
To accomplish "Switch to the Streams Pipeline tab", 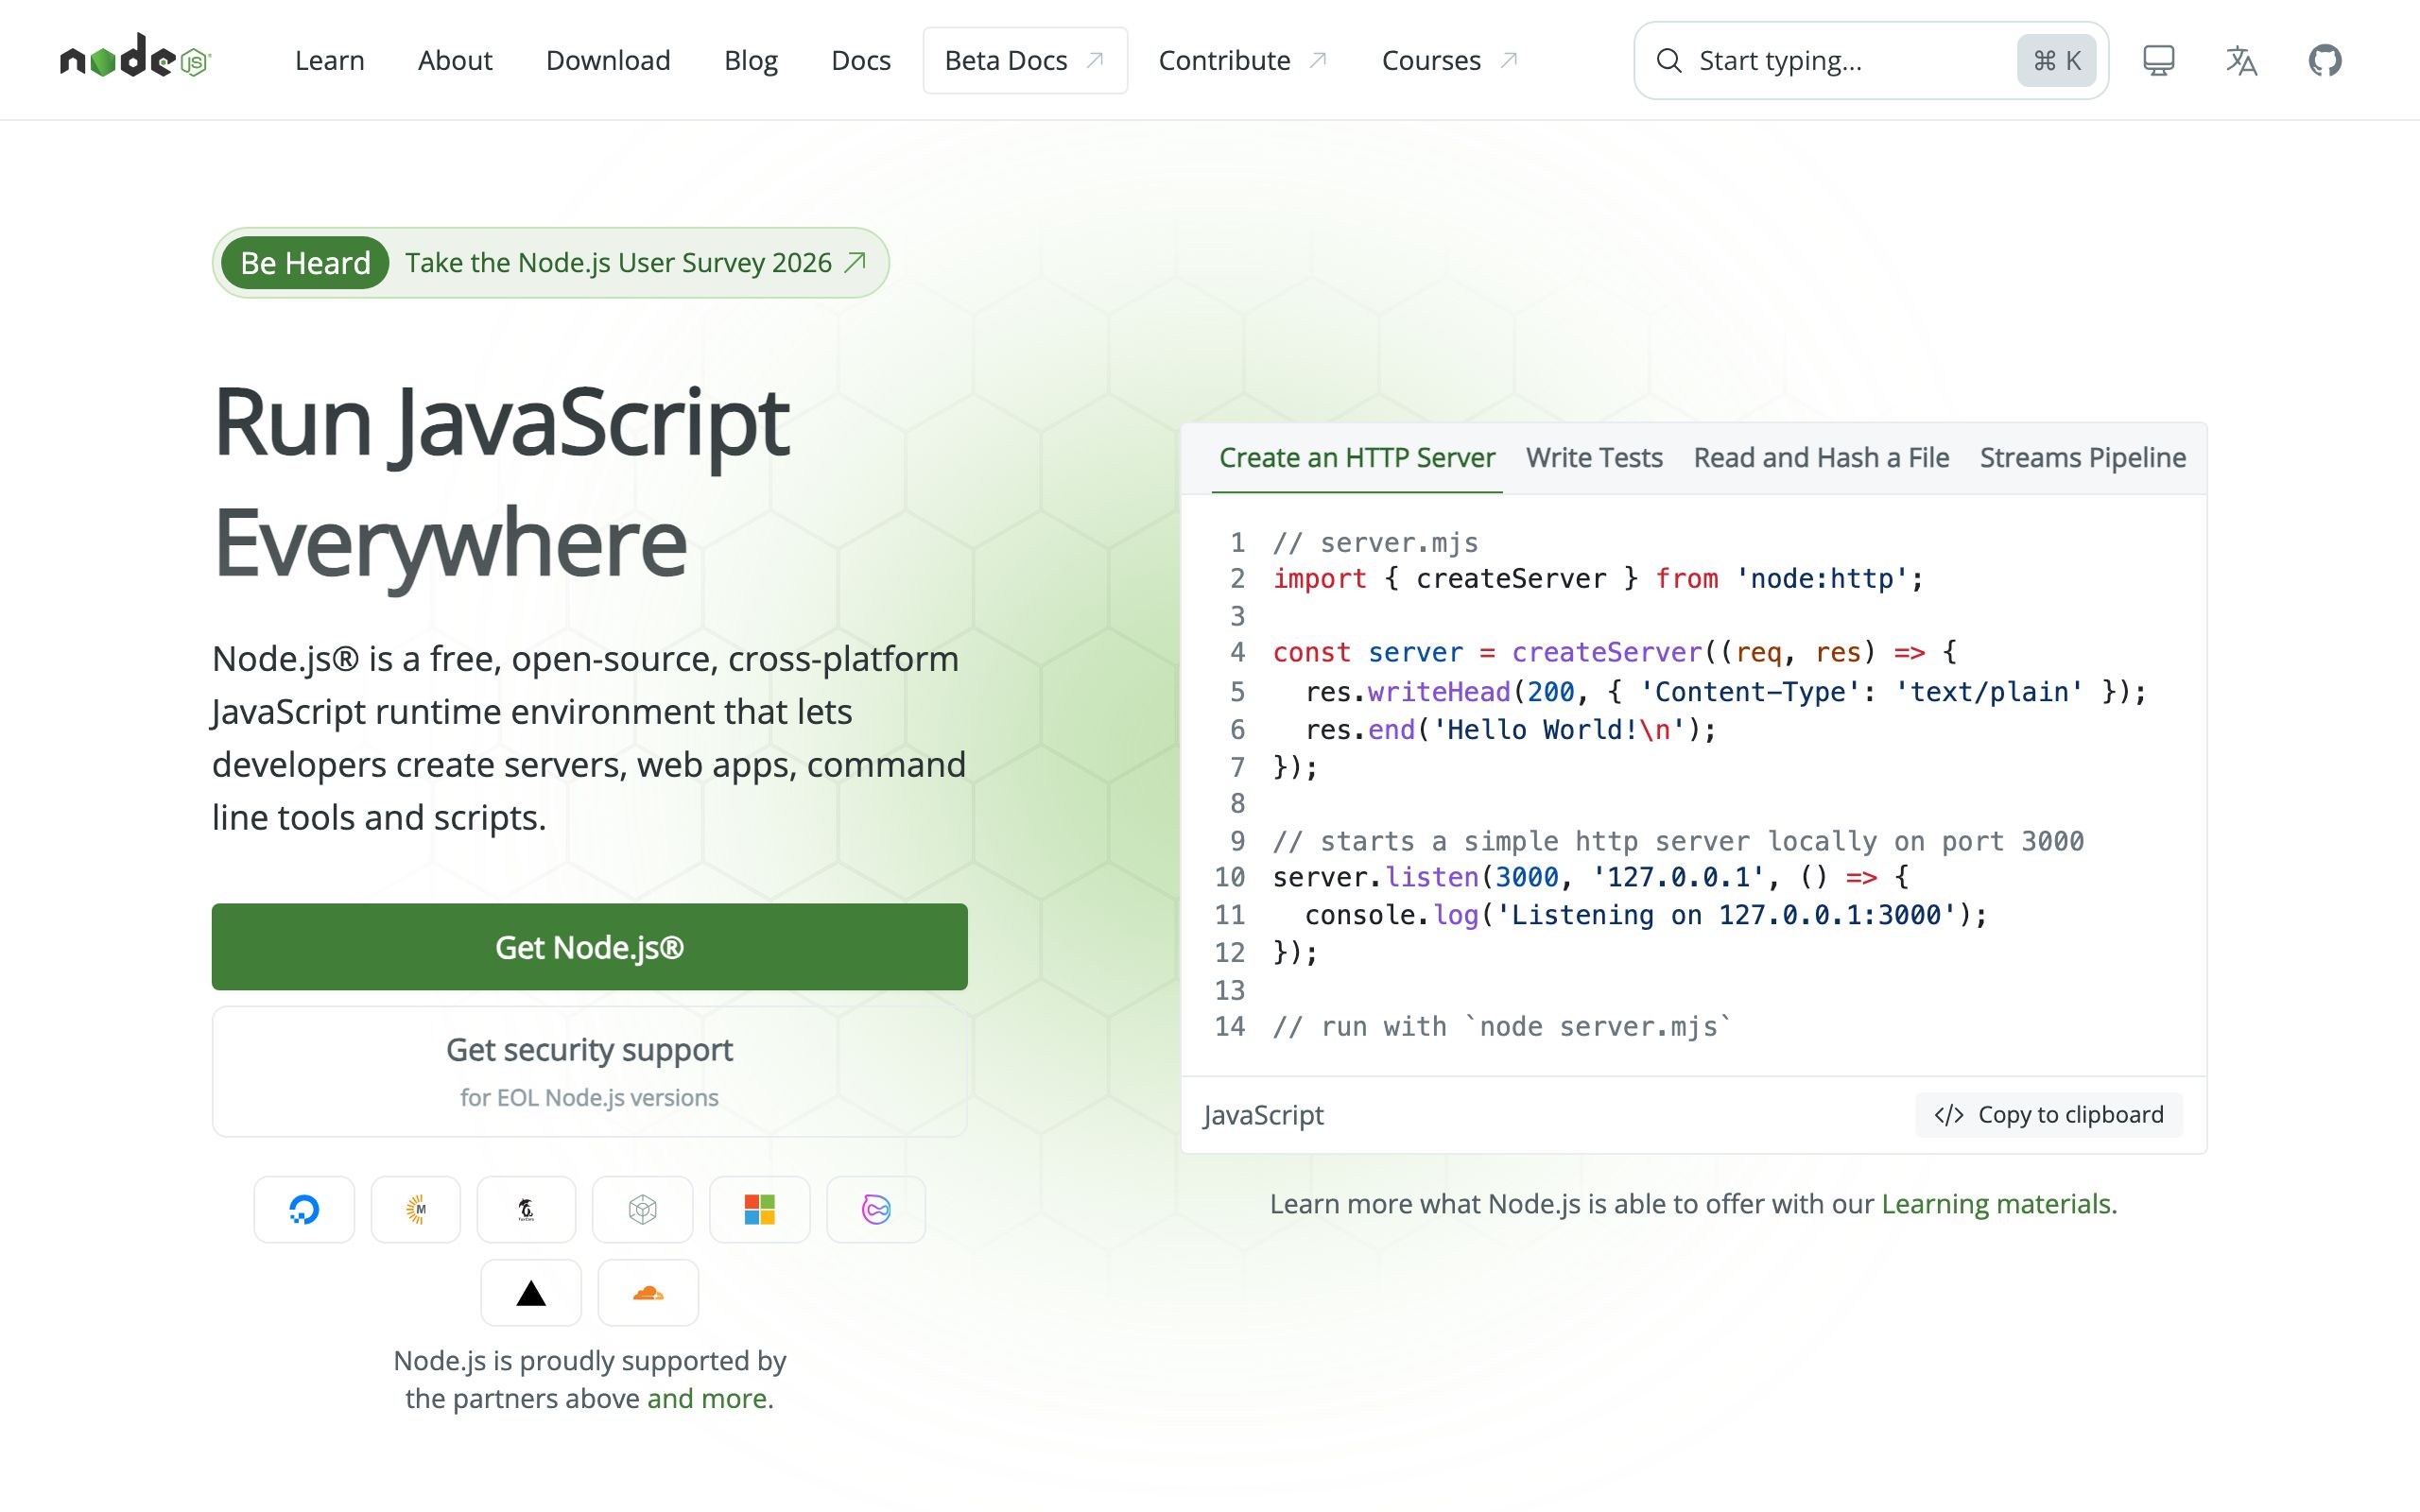I will [2083, 458].
